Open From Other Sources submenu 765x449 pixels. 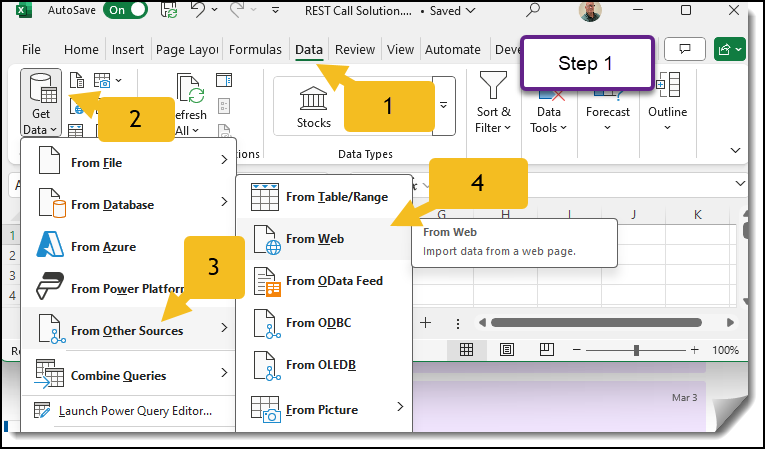[x=129, y=329]
